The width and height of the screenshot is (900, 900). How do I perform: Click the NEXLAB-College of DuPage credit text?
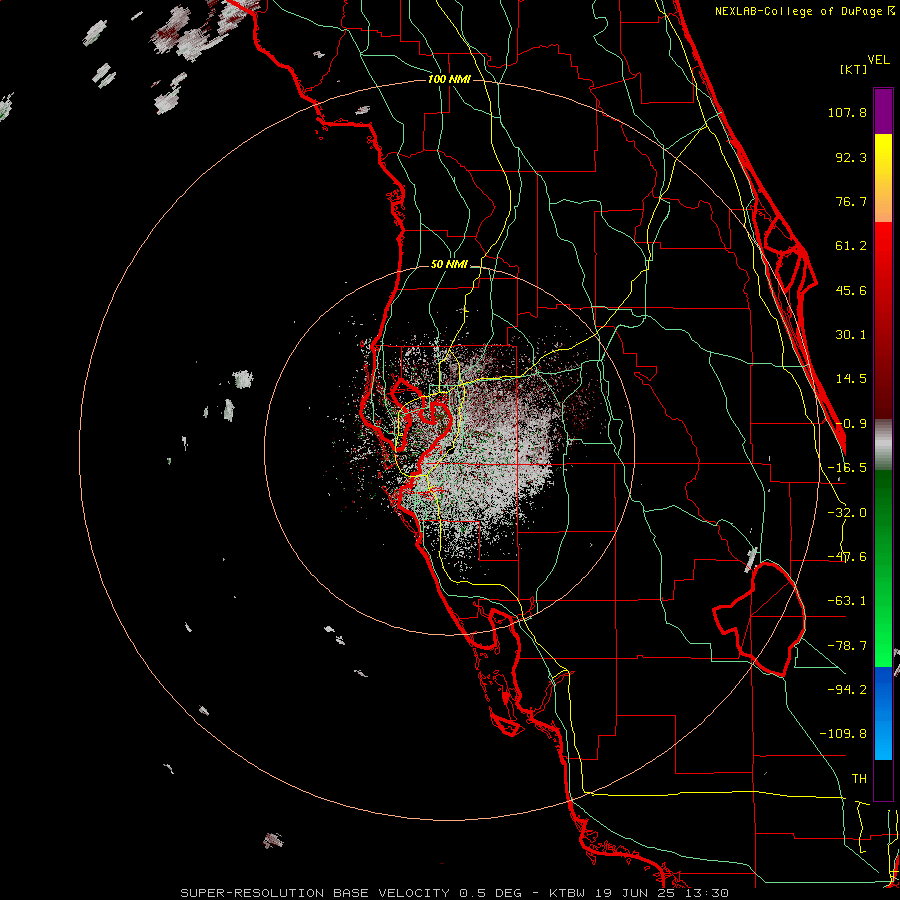[x=805, y=11]
